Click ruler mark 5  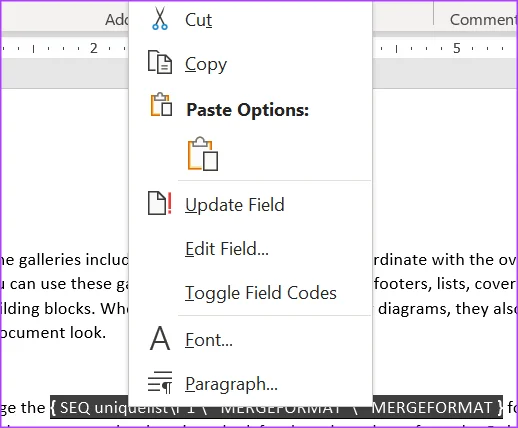457,48
